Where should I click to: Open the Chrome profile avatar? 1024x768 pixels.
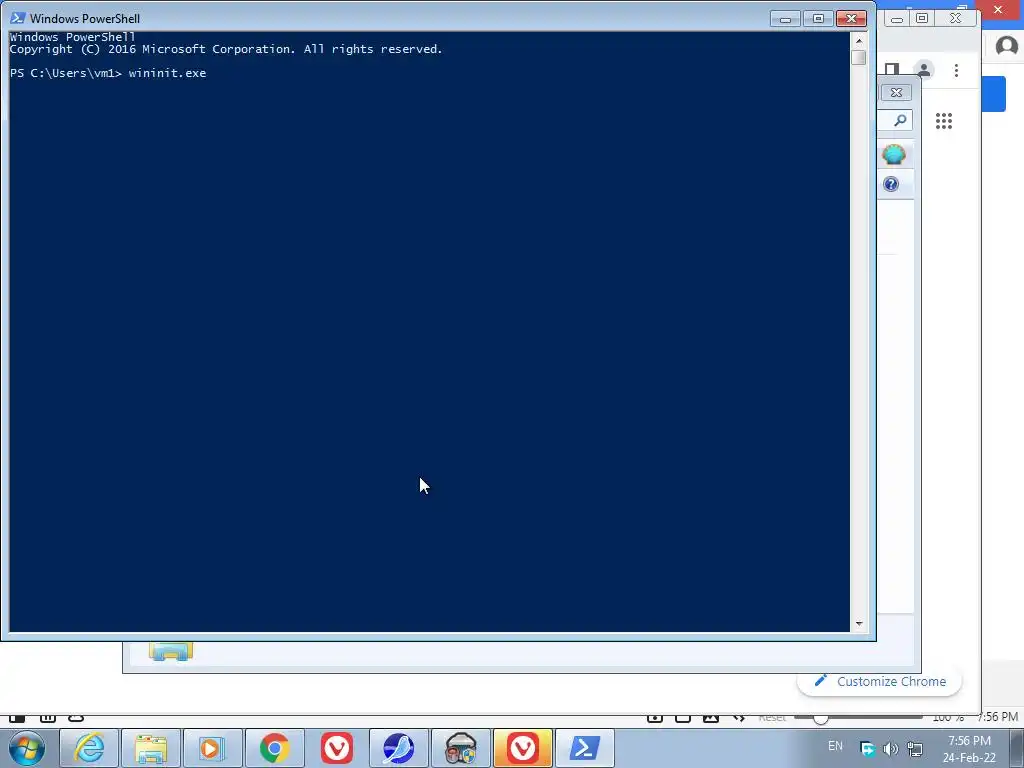point(923,70)
